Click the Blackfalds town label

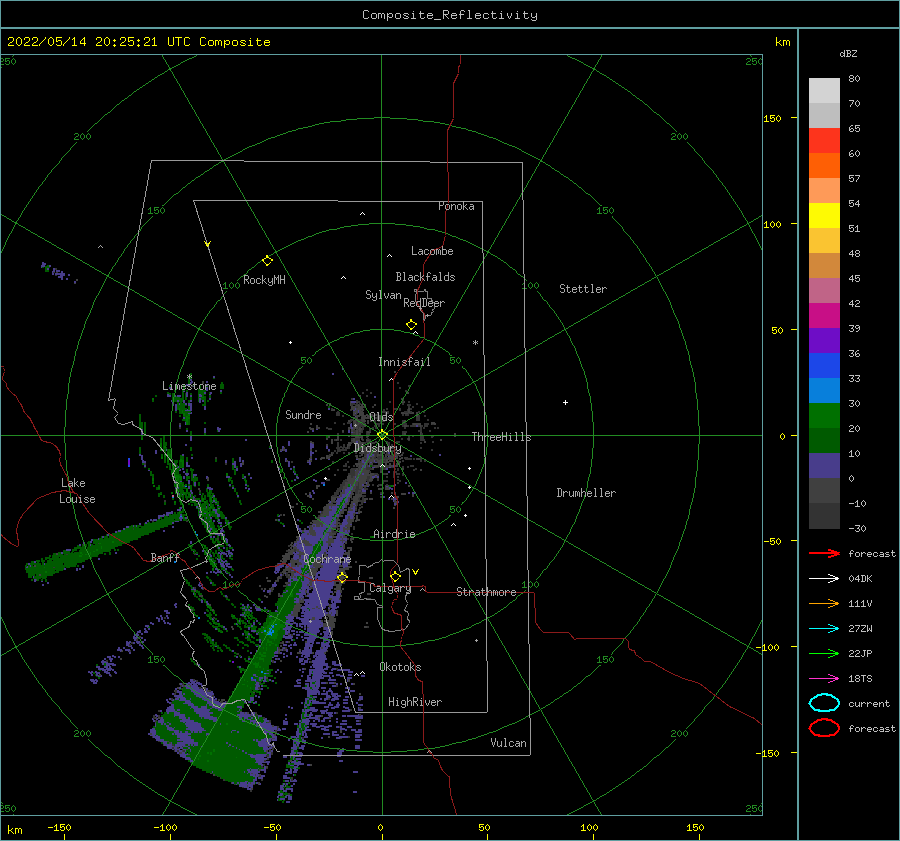tap(425, 277)
